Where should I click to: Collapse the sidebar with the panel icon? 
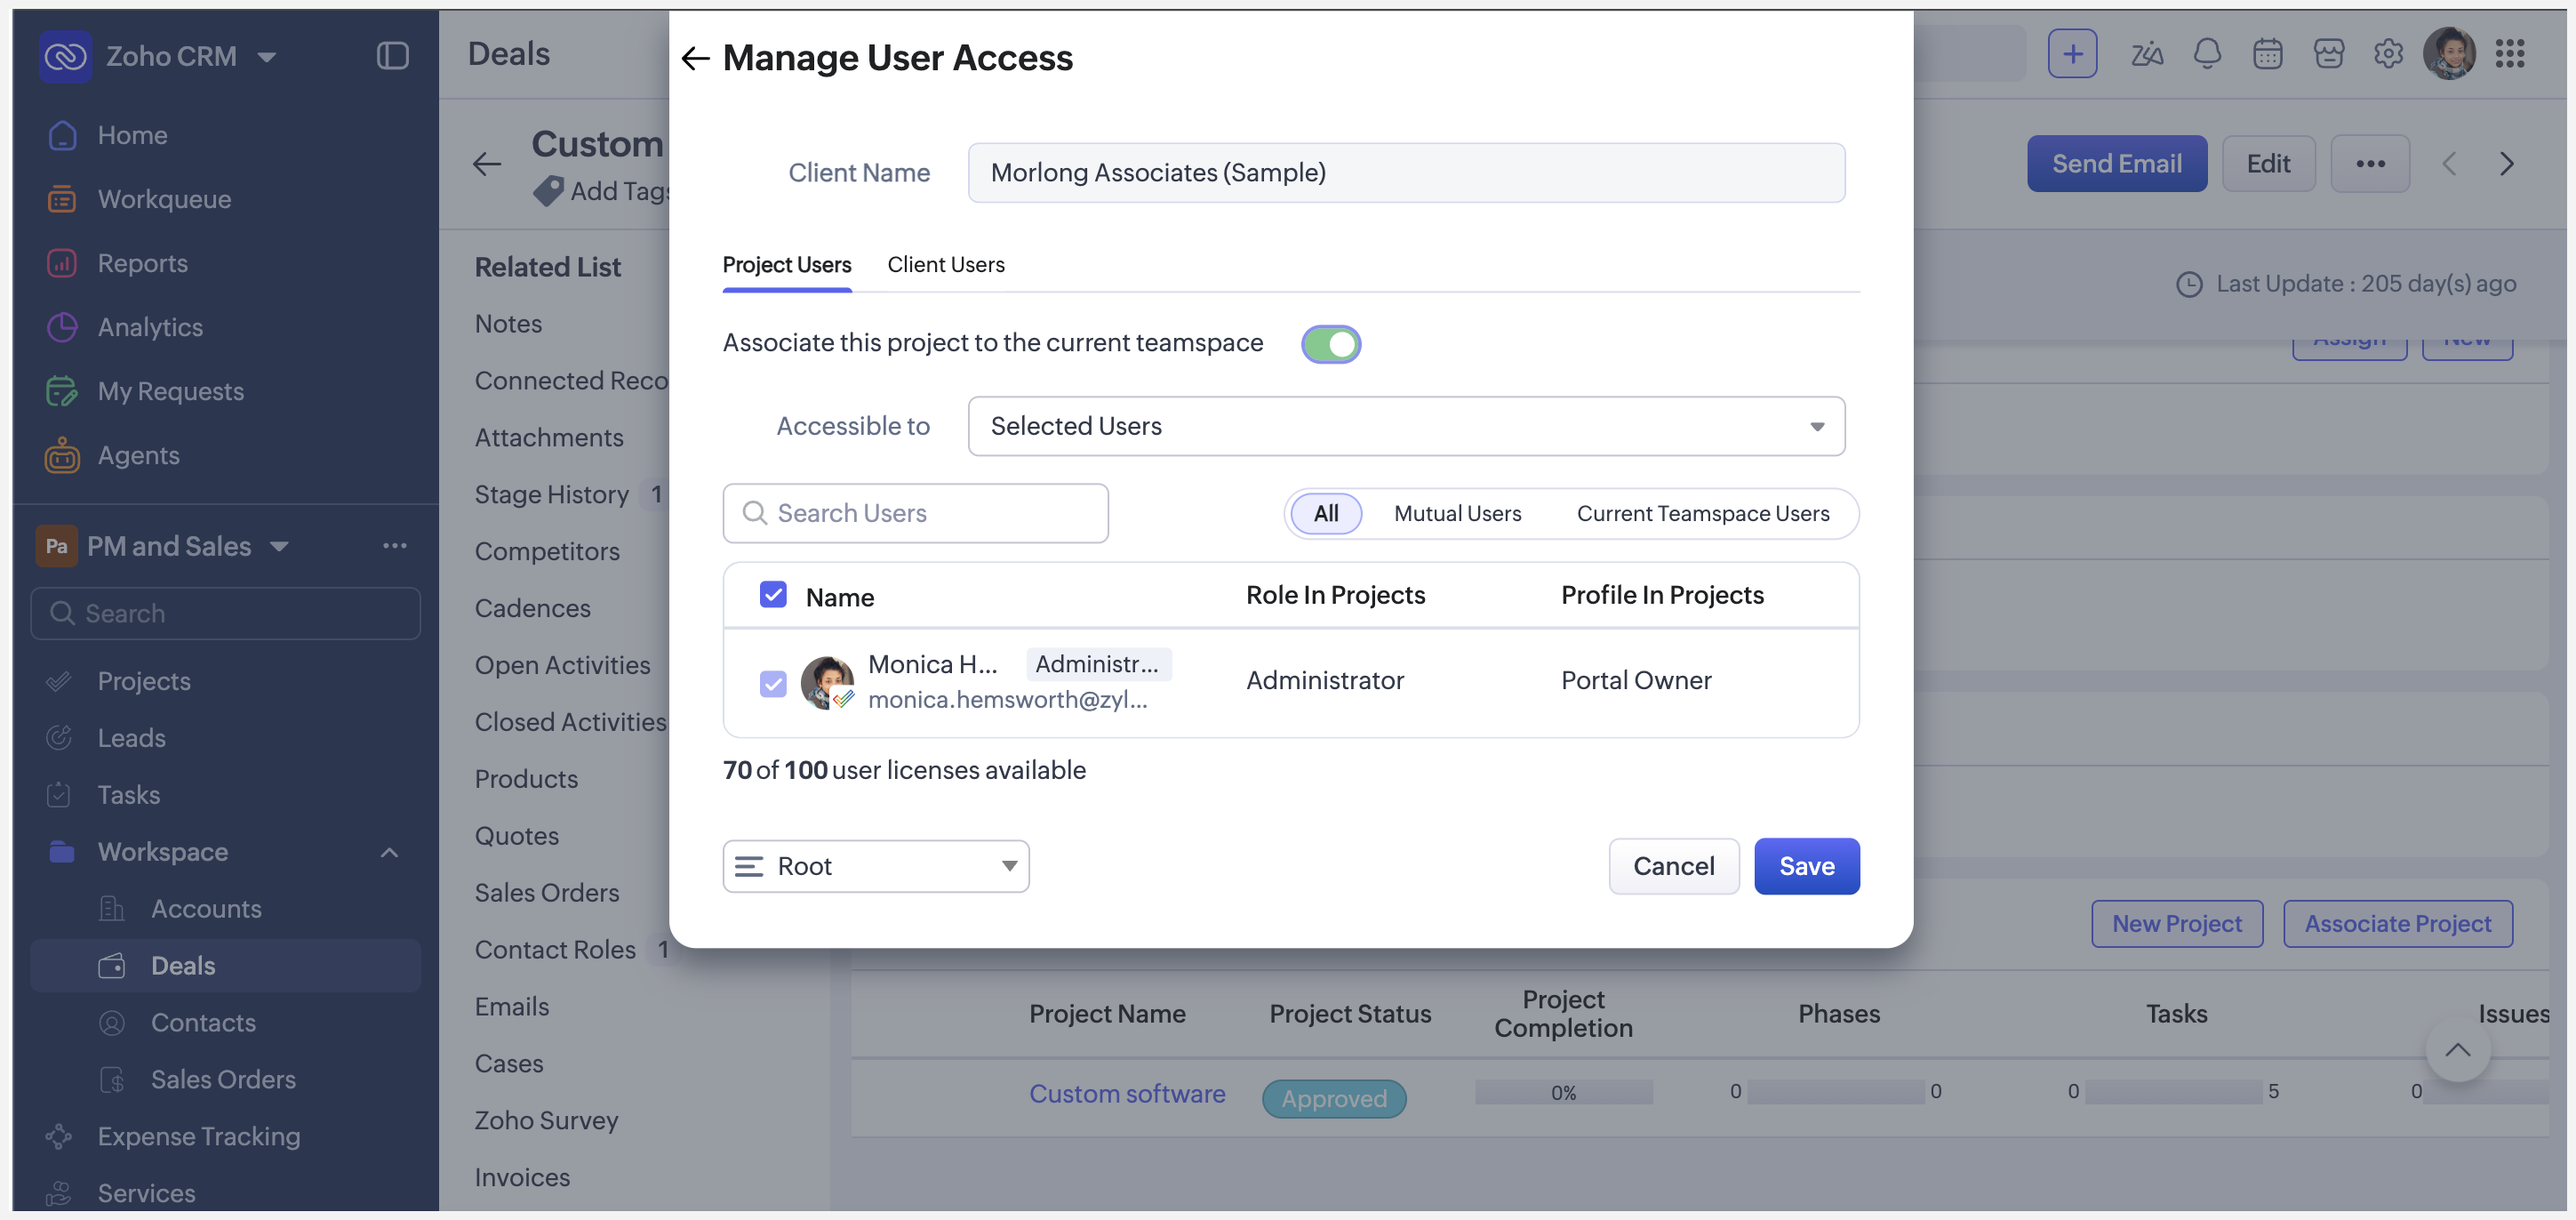pos(392,56)
